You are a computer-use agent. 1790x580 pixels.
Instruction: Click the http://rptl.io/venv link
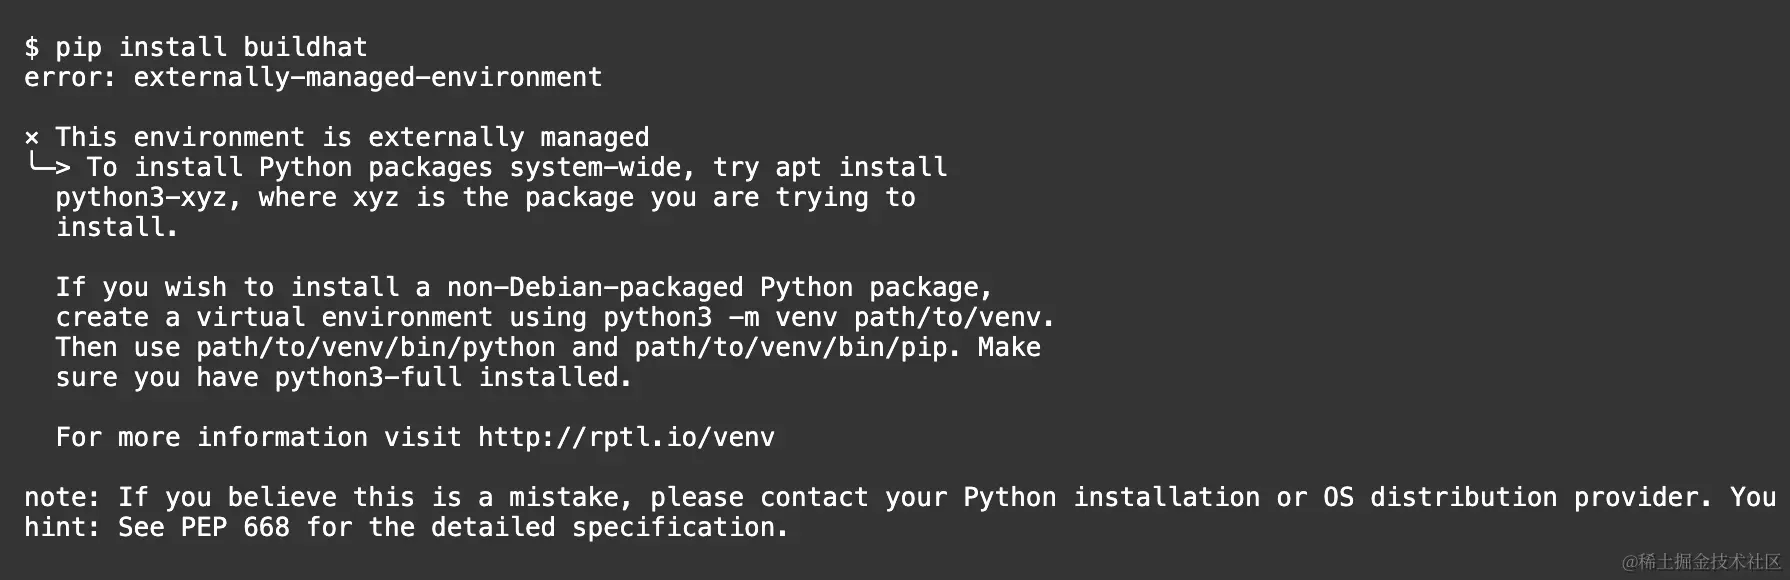point(626,437)
